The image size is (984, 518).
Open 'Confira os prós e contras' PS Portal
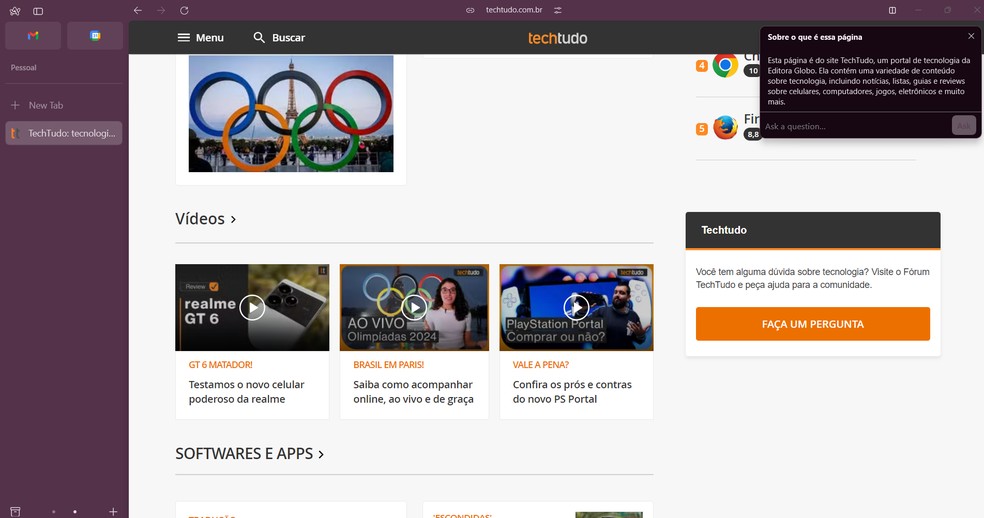point(572,392)
